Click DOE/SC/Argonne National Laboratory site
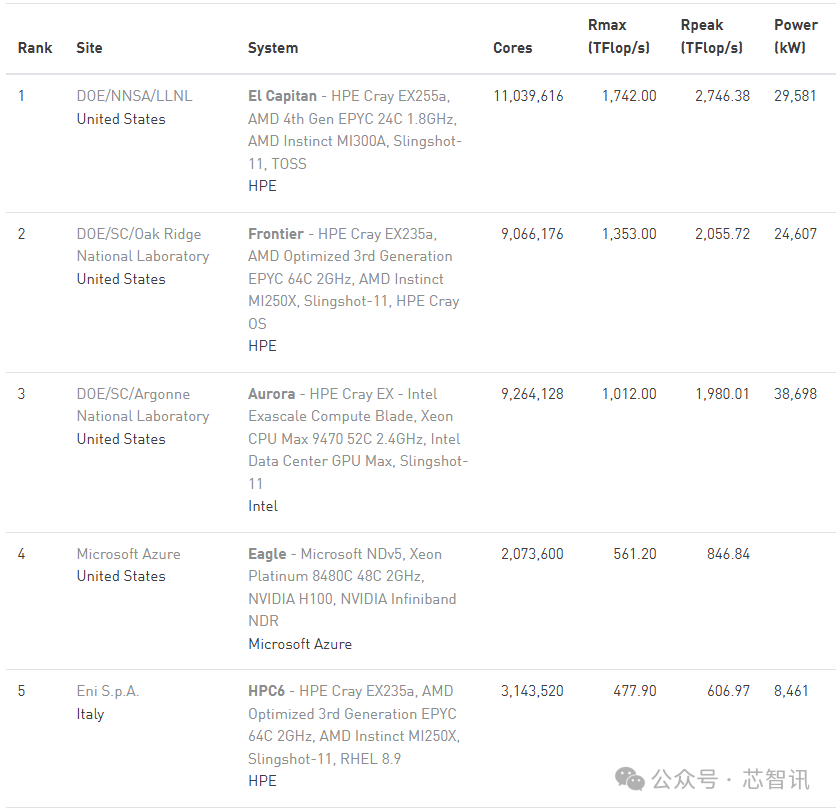This screenshot has width=836, height=812. 143,405
